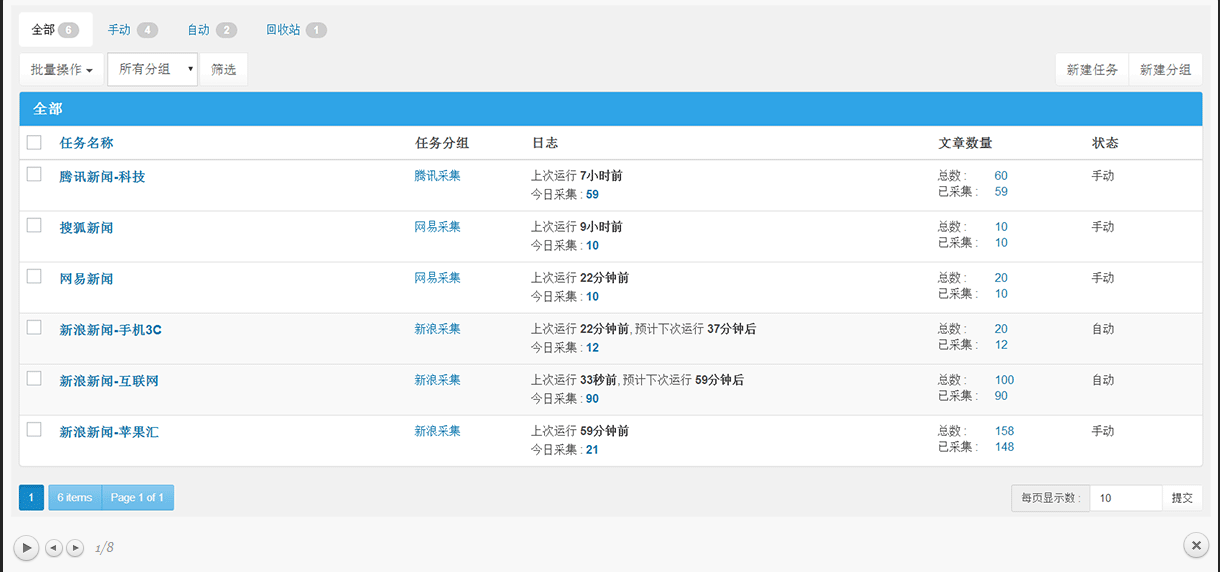Click total count 158 for 新浪新闻-苹果汇
The image size is (1220, 572).
pos(1004,430)
